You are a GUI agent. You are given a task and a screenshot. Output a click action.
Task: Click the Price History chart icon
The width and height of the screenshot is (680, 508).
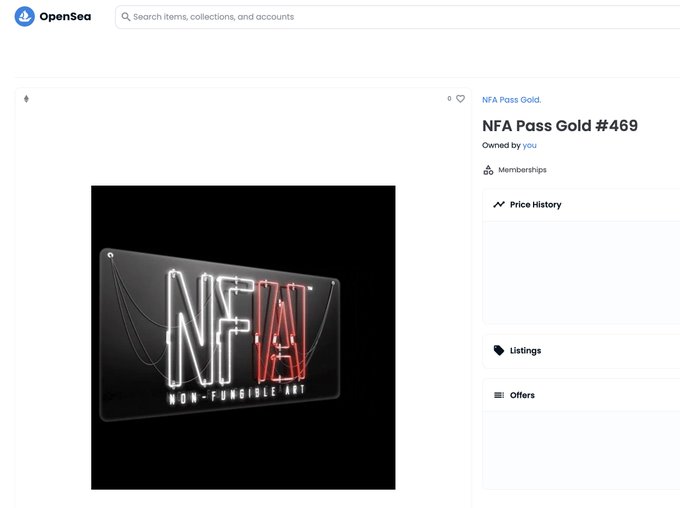click(x=499, y=204)
